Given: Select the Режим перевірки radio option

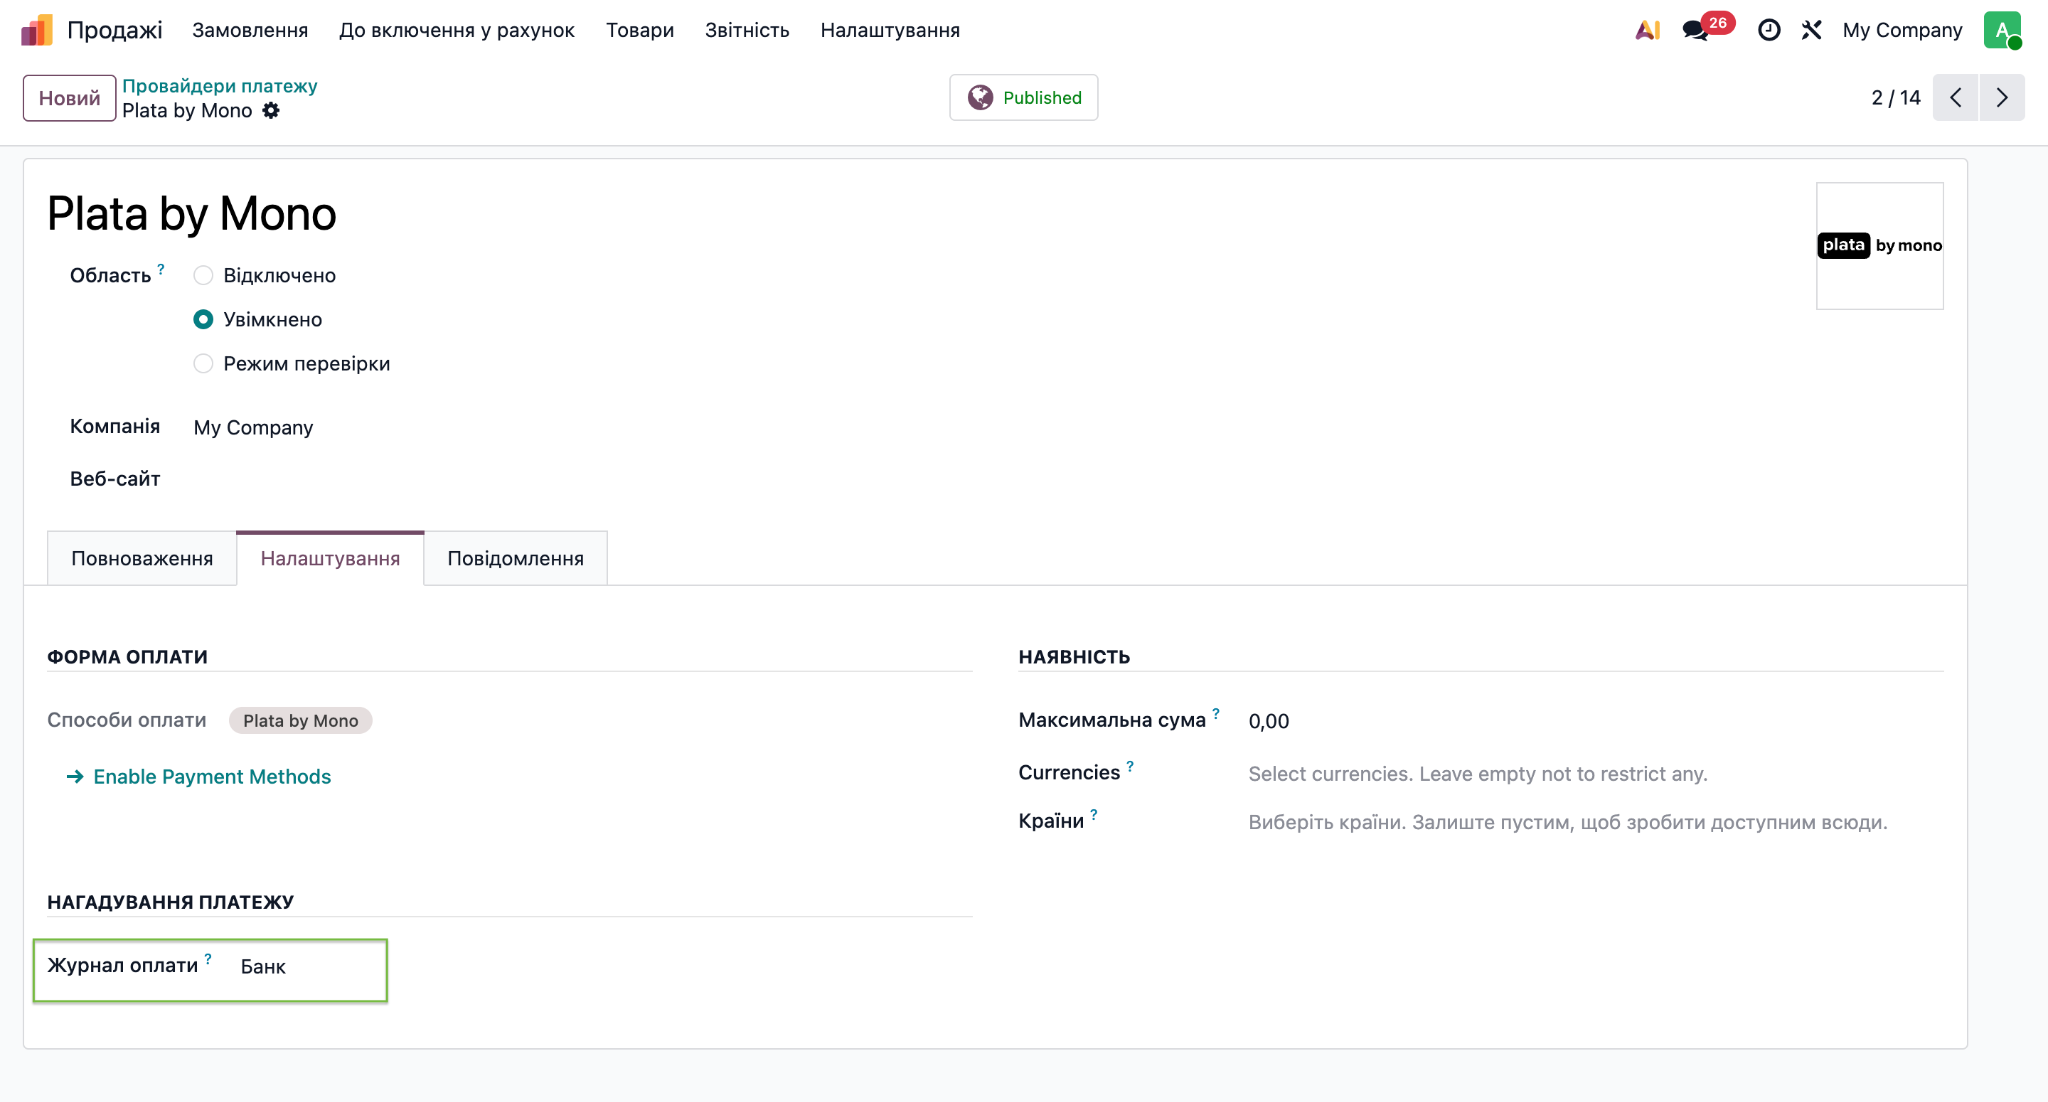Looking at the screenshot, I should tap(203, 363).
